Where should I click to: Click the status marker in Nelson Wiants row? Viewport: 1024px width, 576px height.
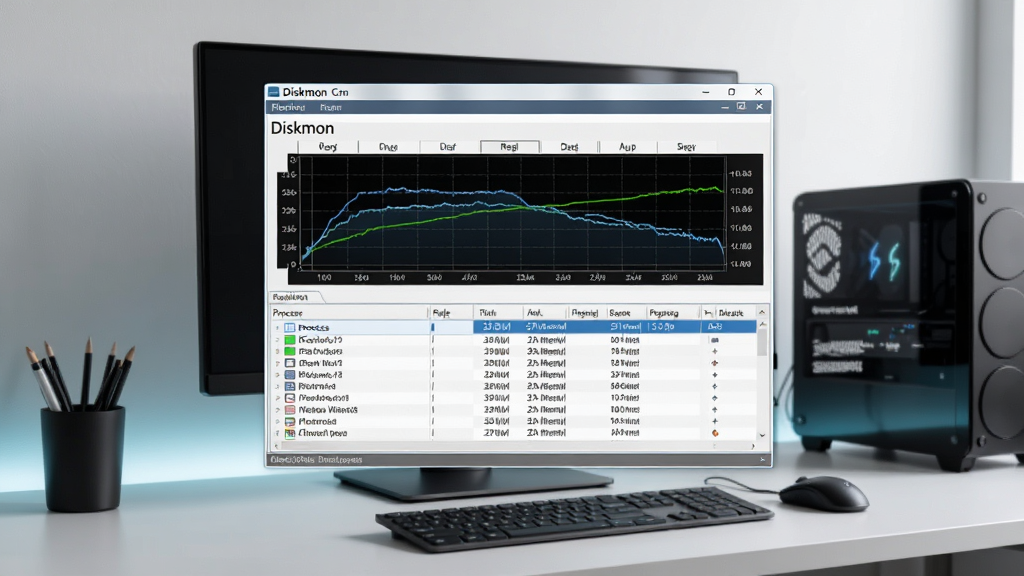click(x=715, y=410)
